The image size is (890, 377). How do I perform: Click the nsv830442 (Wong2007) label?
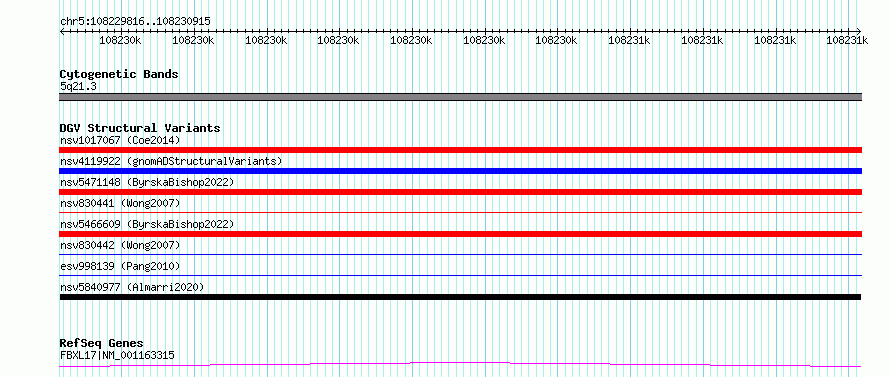pos(120,245)
